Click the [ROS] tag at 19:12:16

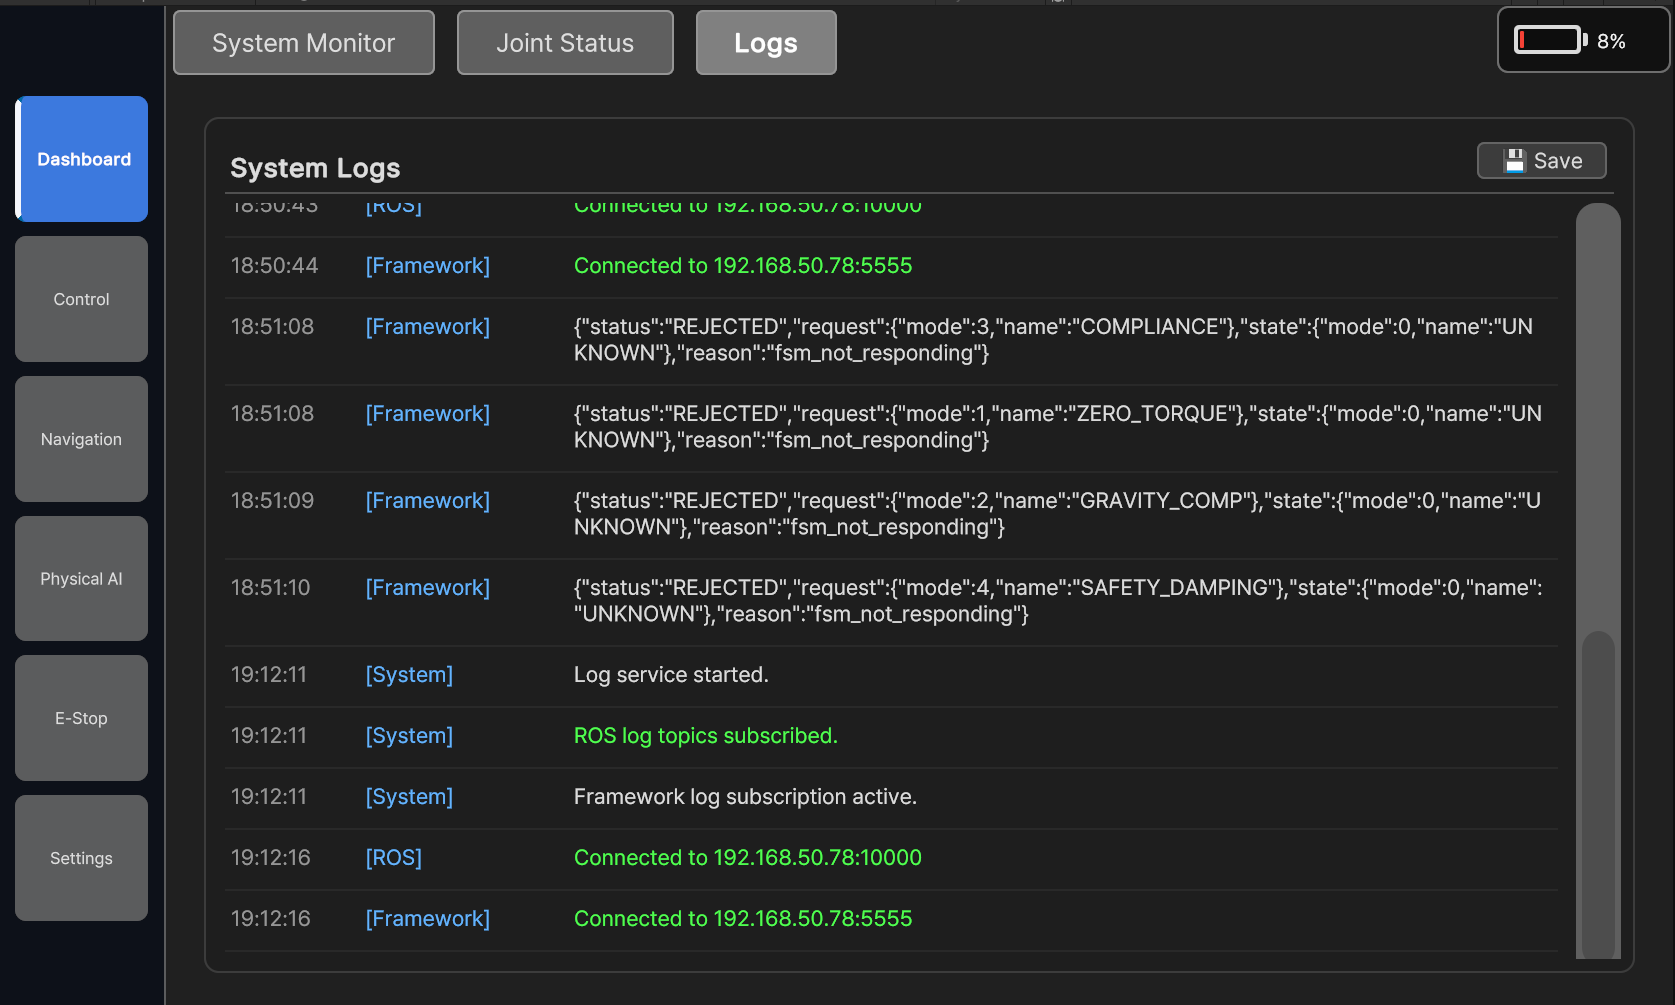(393, 858)
